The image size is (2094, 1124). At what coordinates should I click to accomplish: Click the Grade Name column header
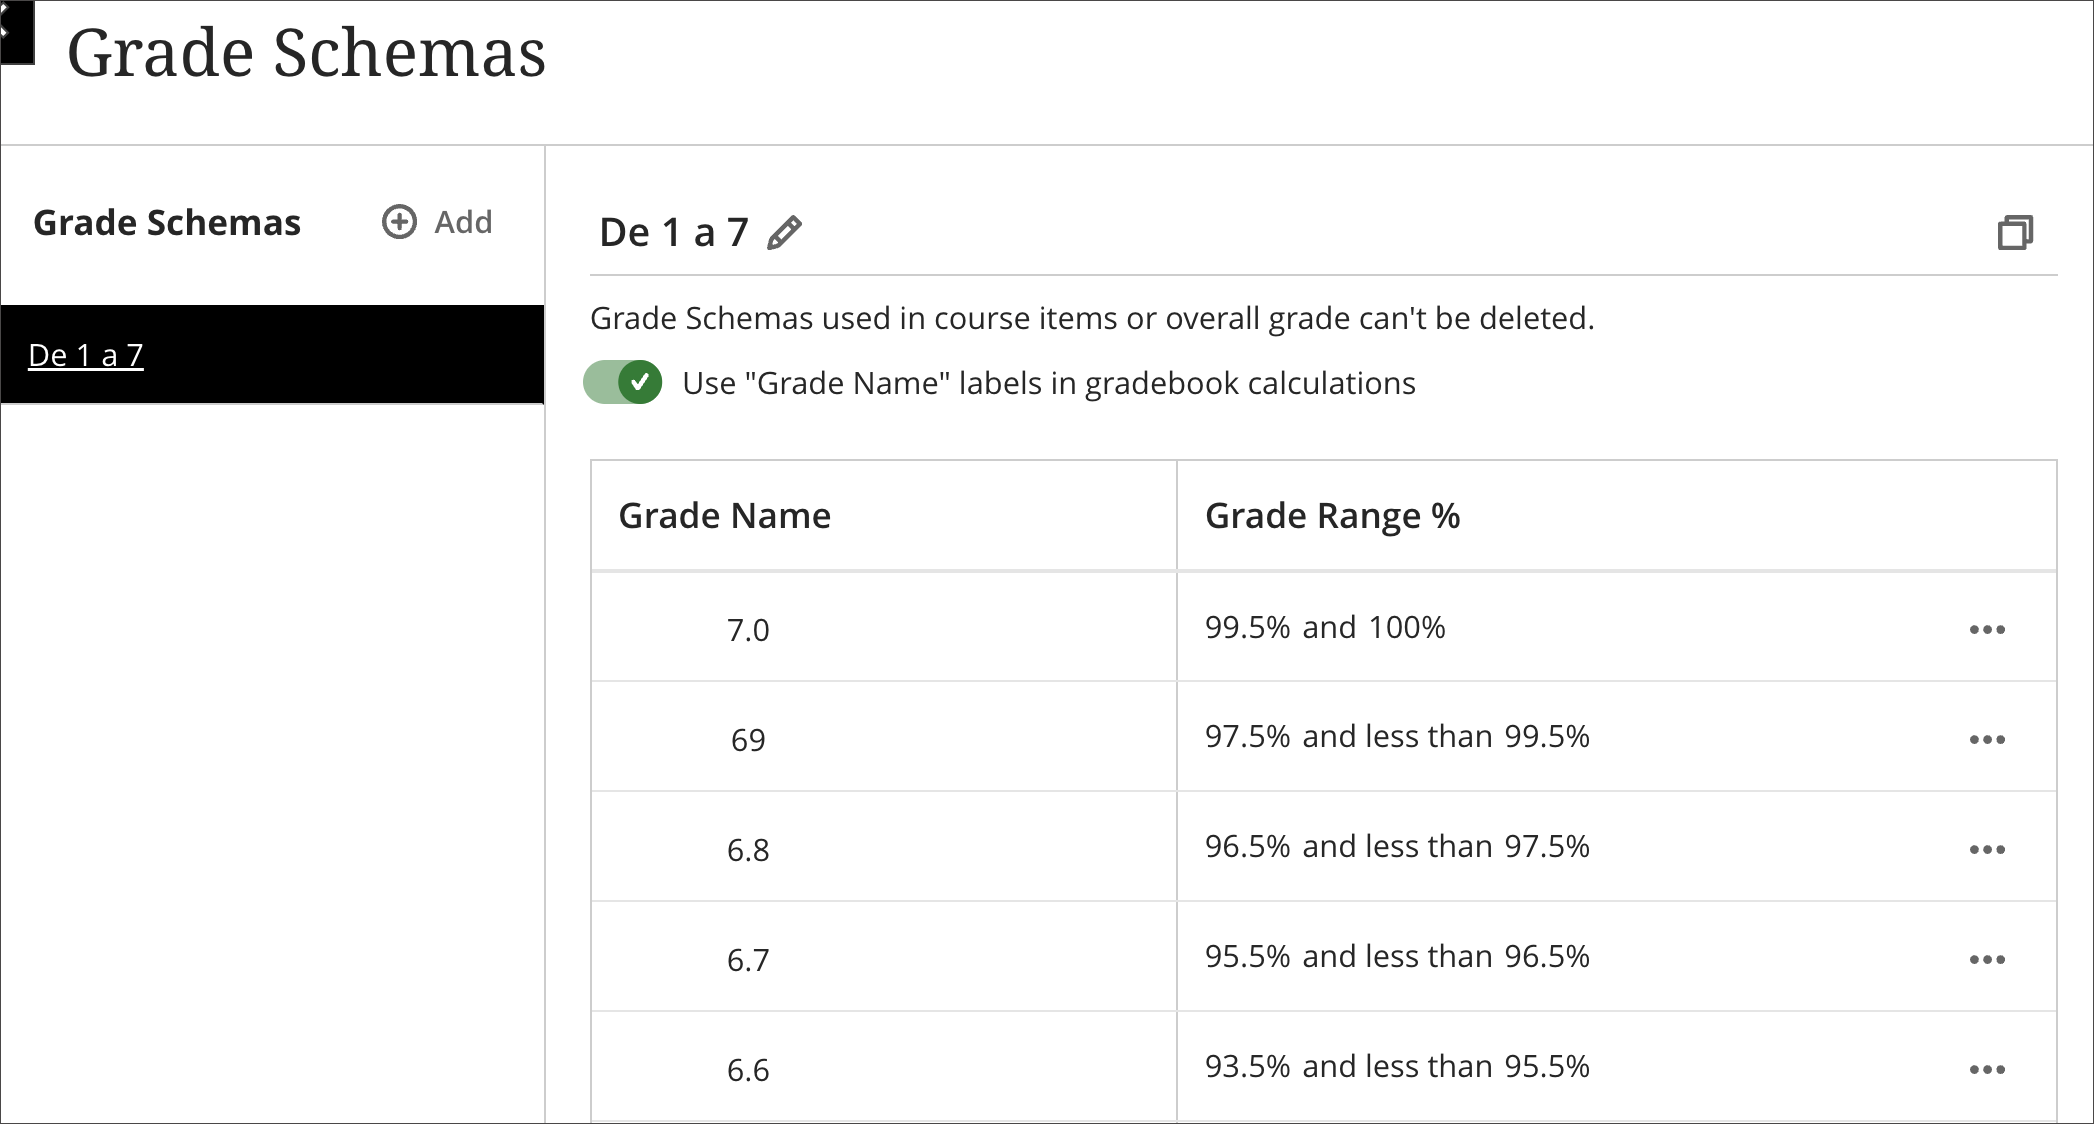[726, 515]
